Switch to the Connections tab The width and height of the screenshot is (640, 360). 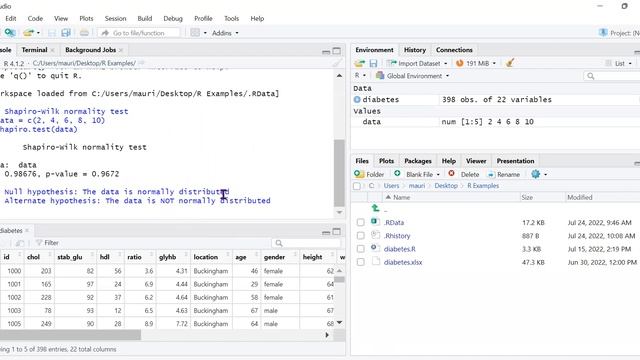(x=454, y=50)
